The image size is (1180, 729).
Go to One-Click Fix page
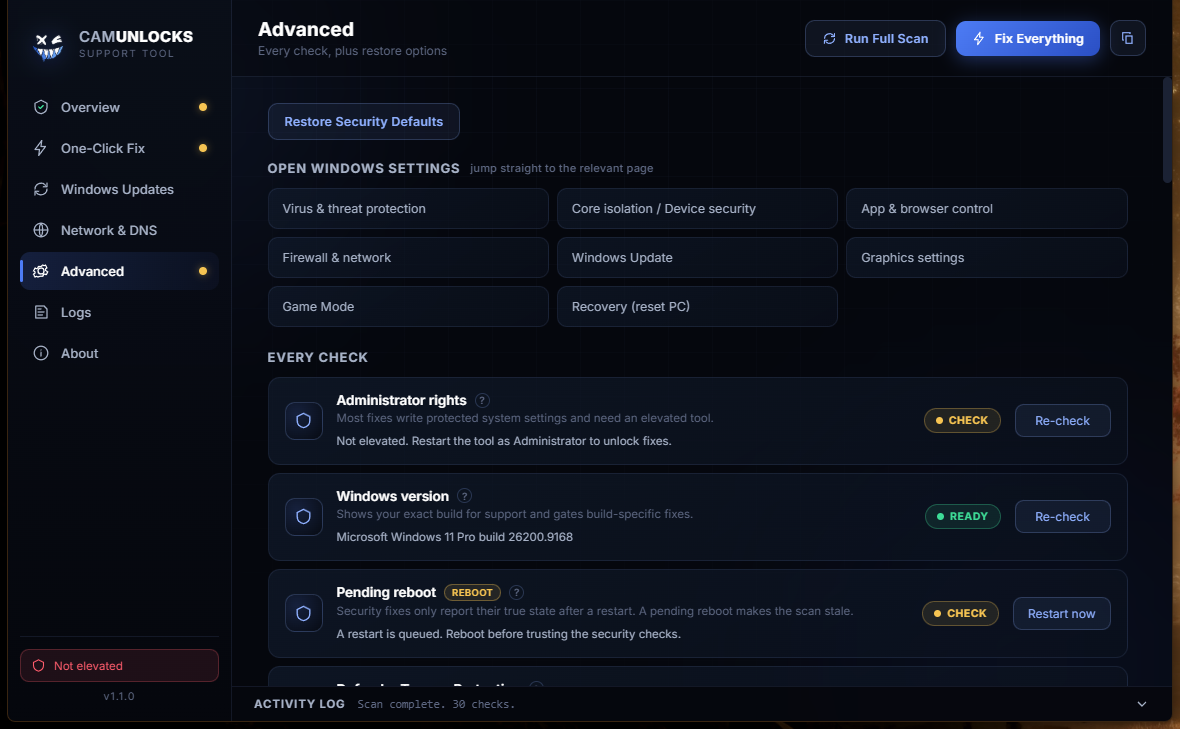coord(119,148)
